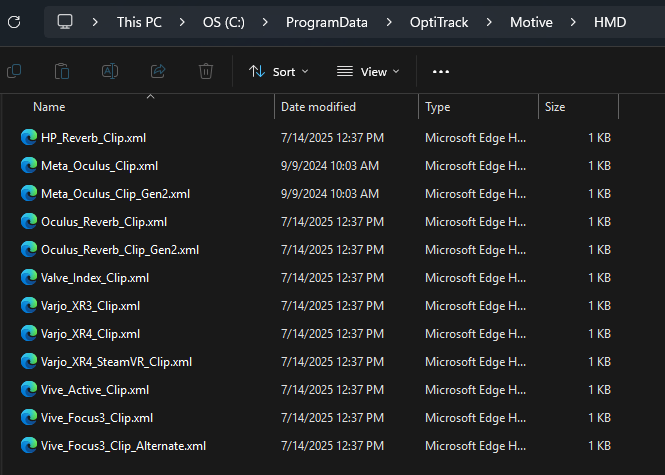
Task: Select file Vive_Focus3_Clip.xml
Action: click(x=97, y=418)
